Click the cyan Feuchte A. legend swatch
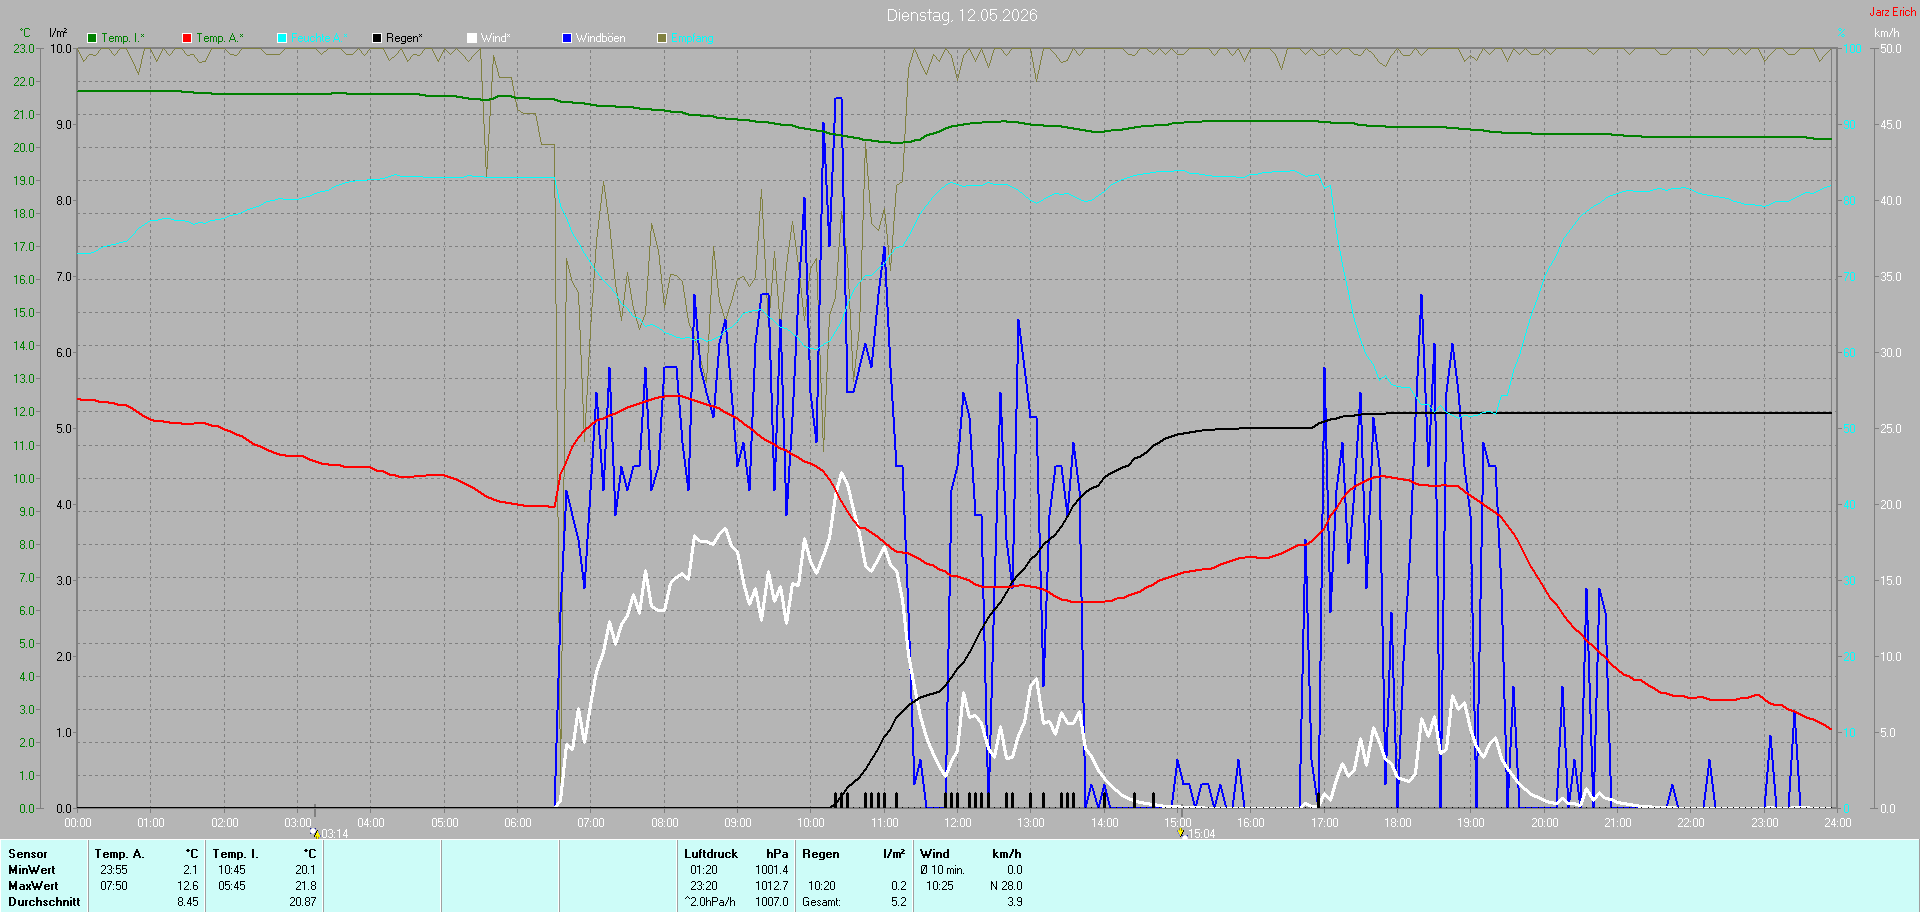The height and width of the screenshot is (912, 1920). pos(282,38)
